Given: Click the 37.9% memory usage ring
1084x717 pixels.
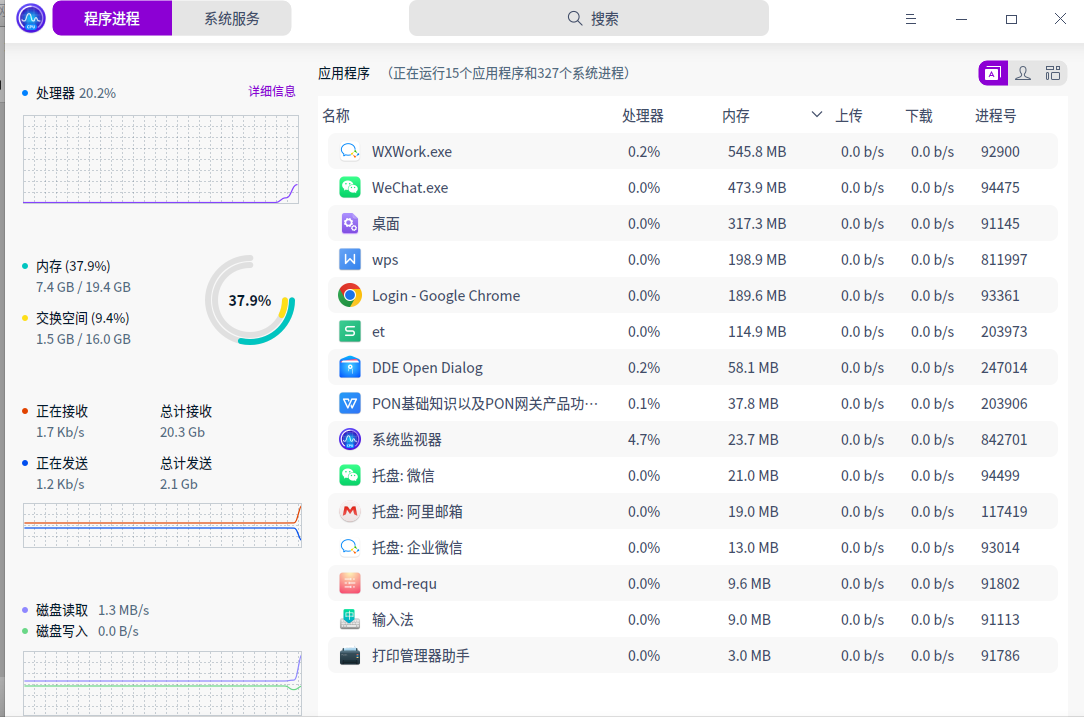Looking at the screenshot, I should click(x=250, y=300).
